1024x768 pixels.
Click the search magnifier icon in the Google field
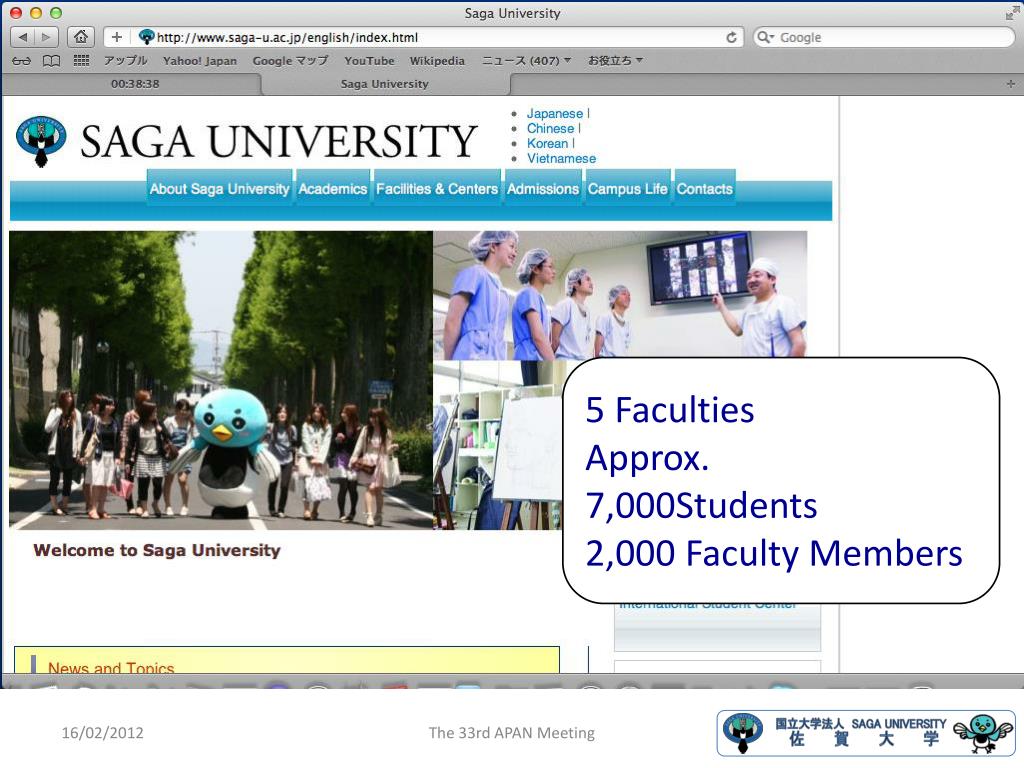[764, 37]
